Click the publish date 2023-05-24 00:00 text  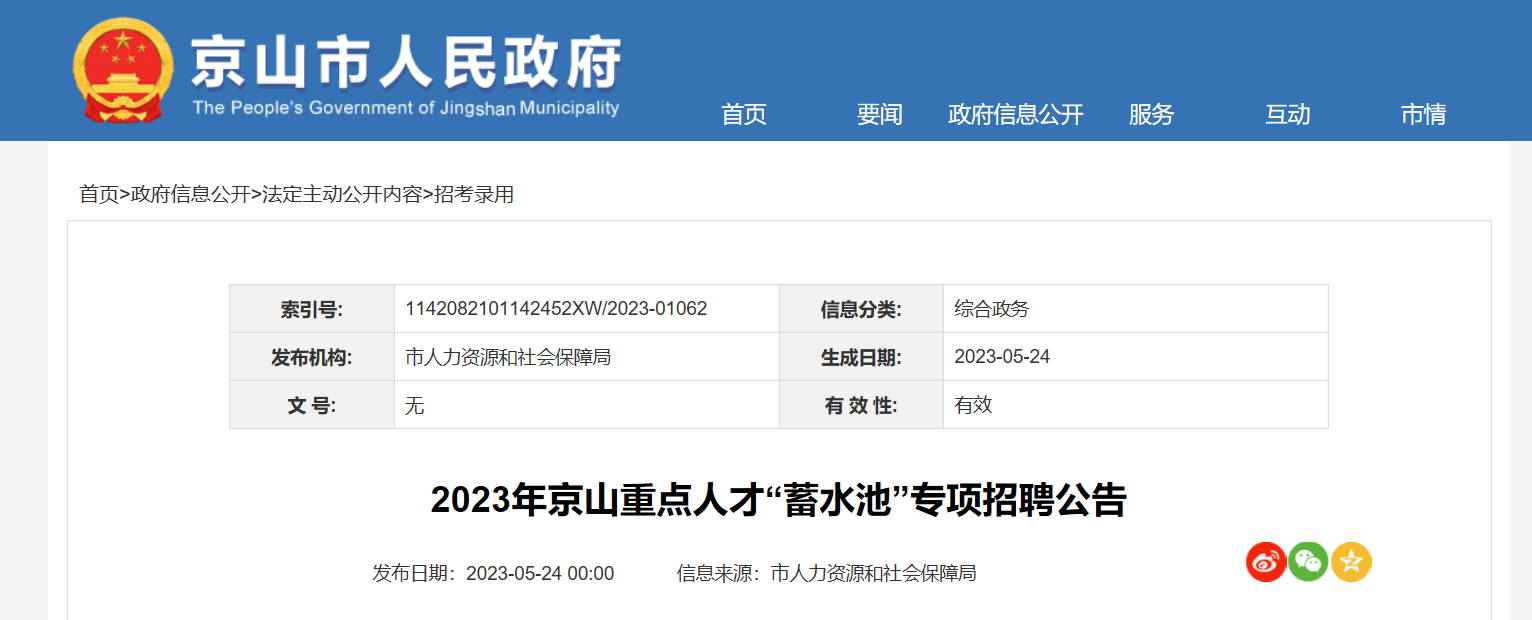click(x=540, y=573)
